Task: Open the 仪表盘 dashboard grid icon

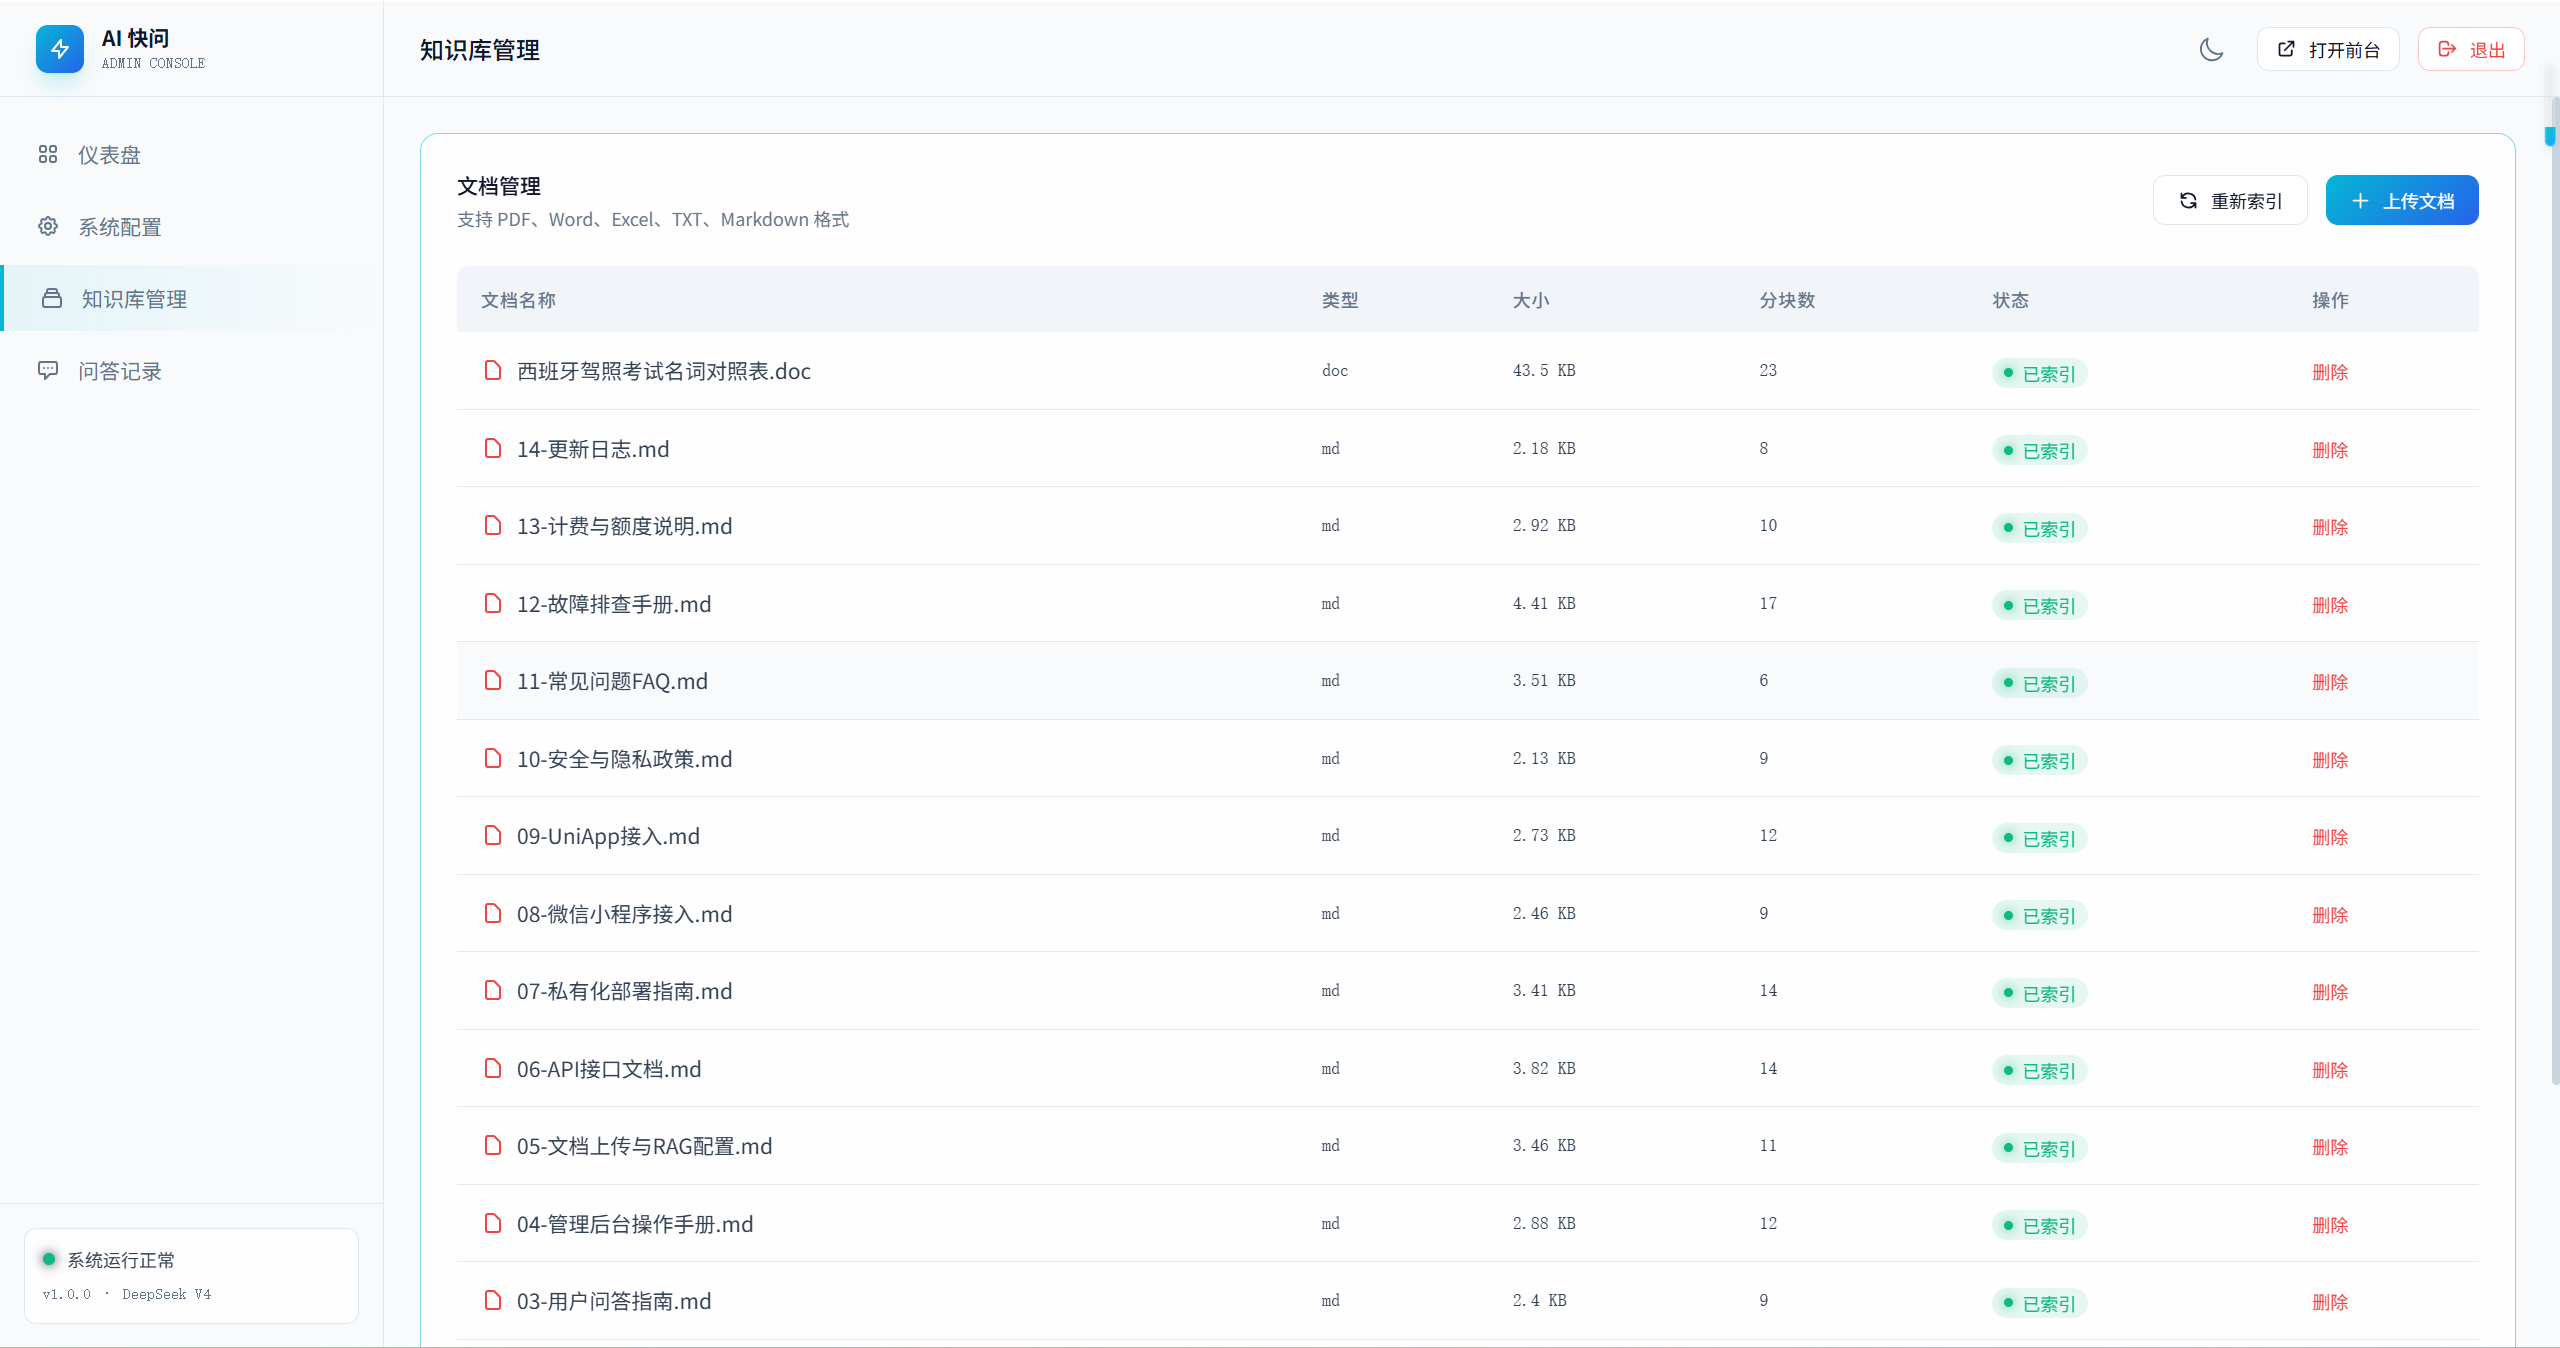Action: (x=48, y=154)
